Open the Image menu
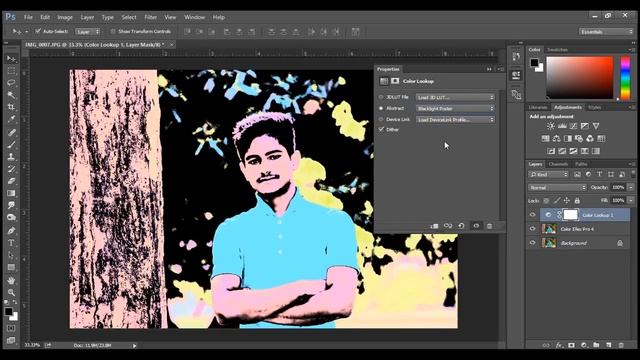Viewport: 640px width, 360px height. click(x=65, y=17)
